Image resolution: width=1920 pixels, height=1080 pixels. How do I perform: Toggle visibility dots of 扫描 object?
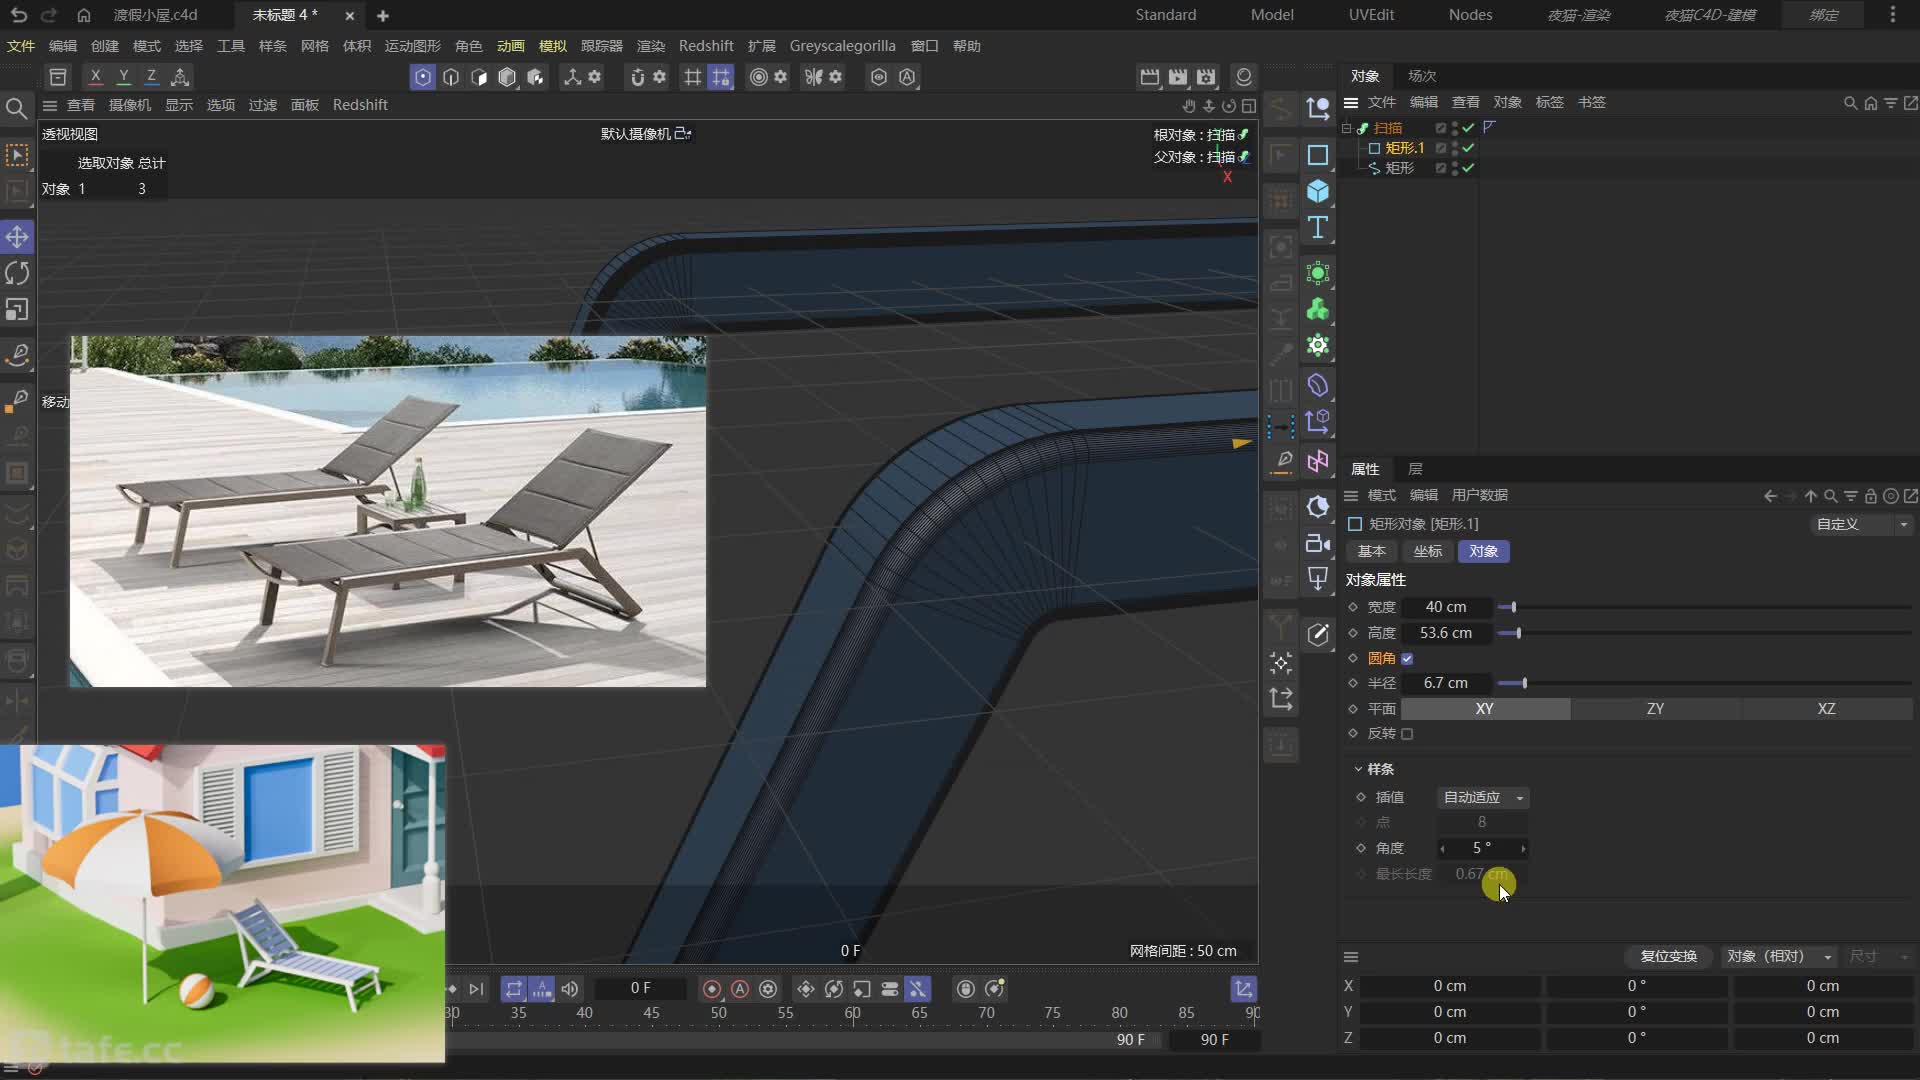coord(1454,128)
